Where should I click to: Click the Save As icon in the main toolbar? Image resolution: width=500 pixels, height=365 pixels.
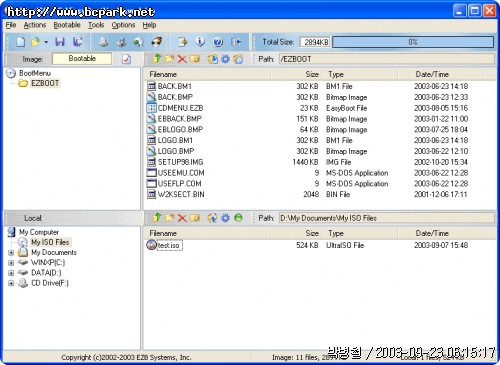point(78,42)
